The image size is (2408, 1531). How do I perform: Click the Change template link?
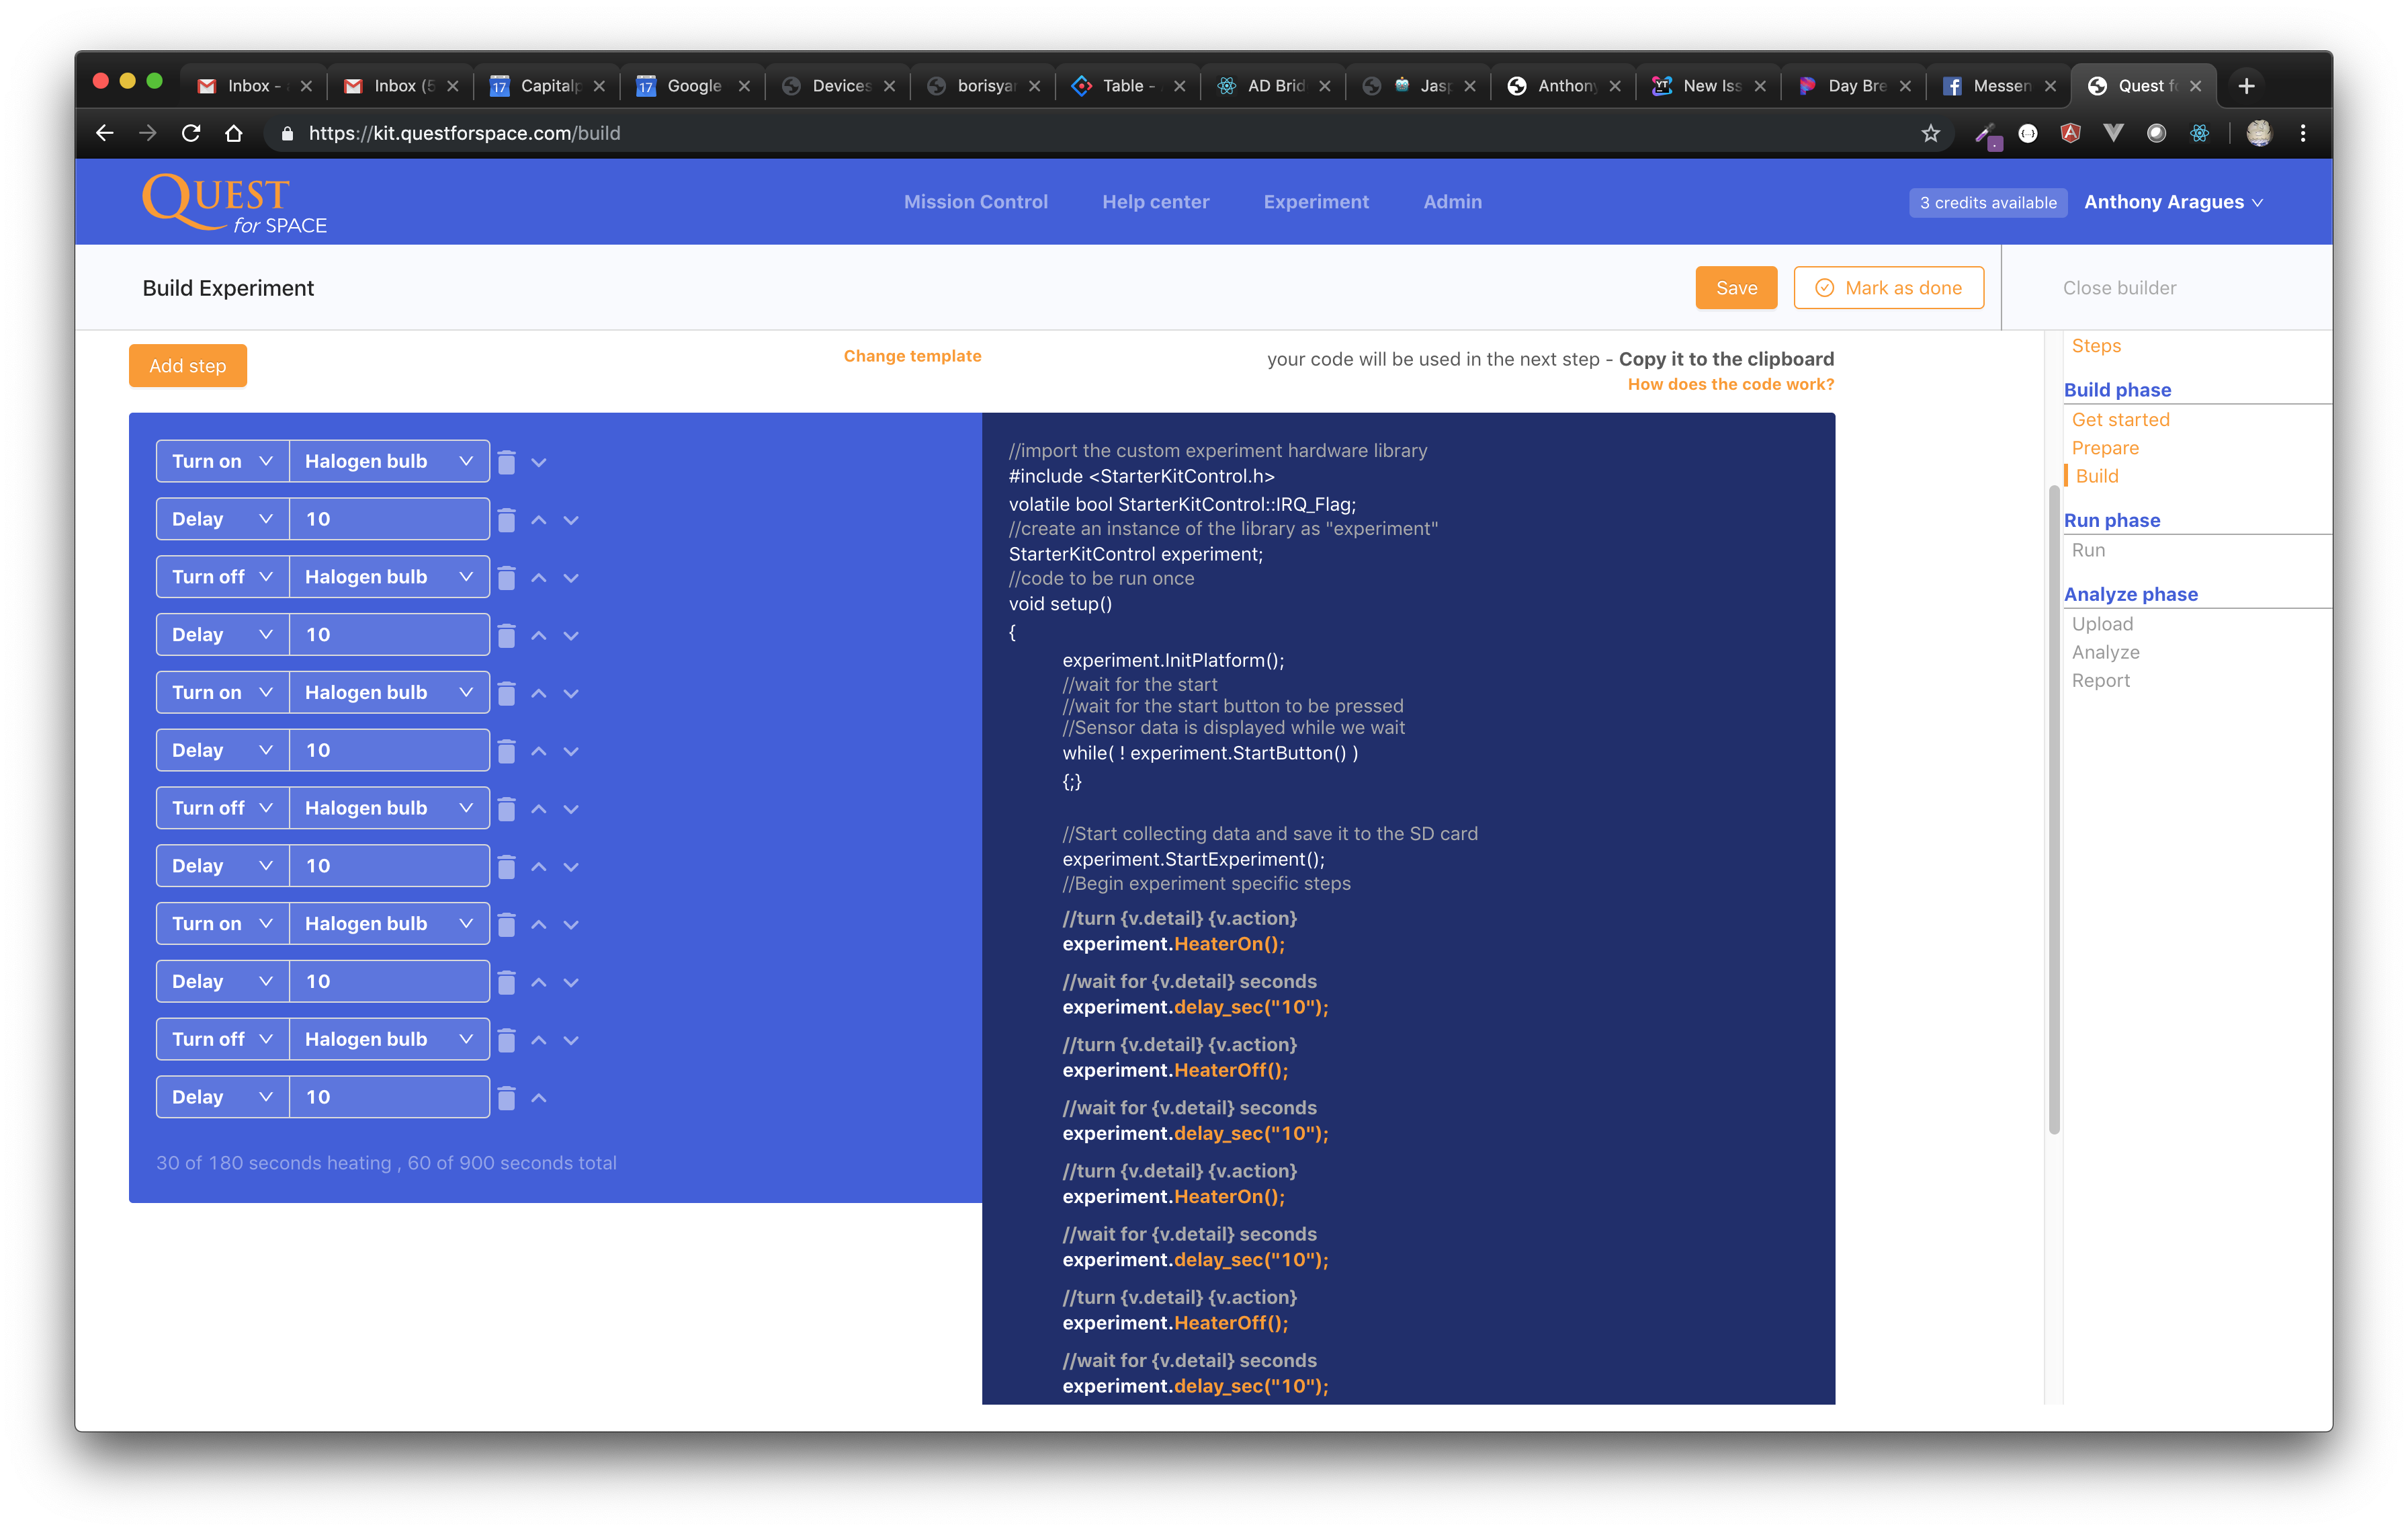[x=912, y=356]
